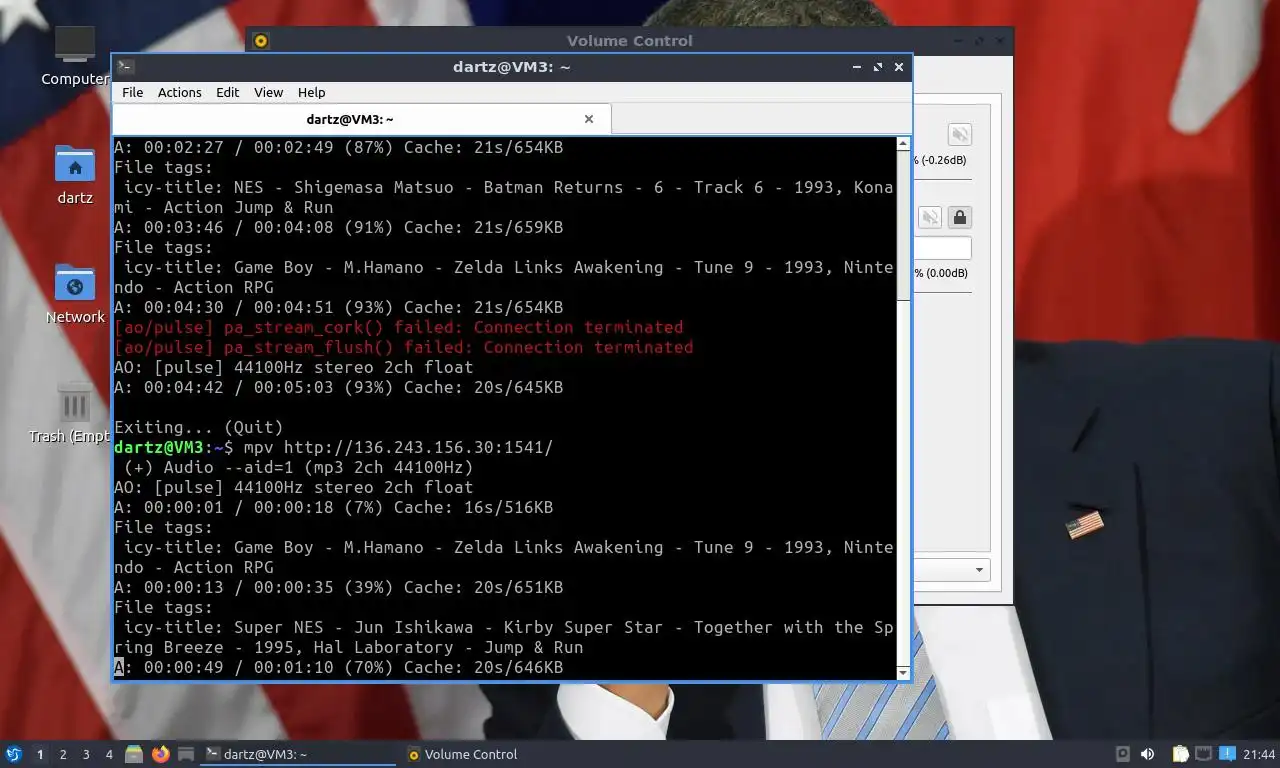The image size is (1280, 768).
Task: Click the mpv http://136.243.156.30:1541/ command text
Action: point(398,447)
